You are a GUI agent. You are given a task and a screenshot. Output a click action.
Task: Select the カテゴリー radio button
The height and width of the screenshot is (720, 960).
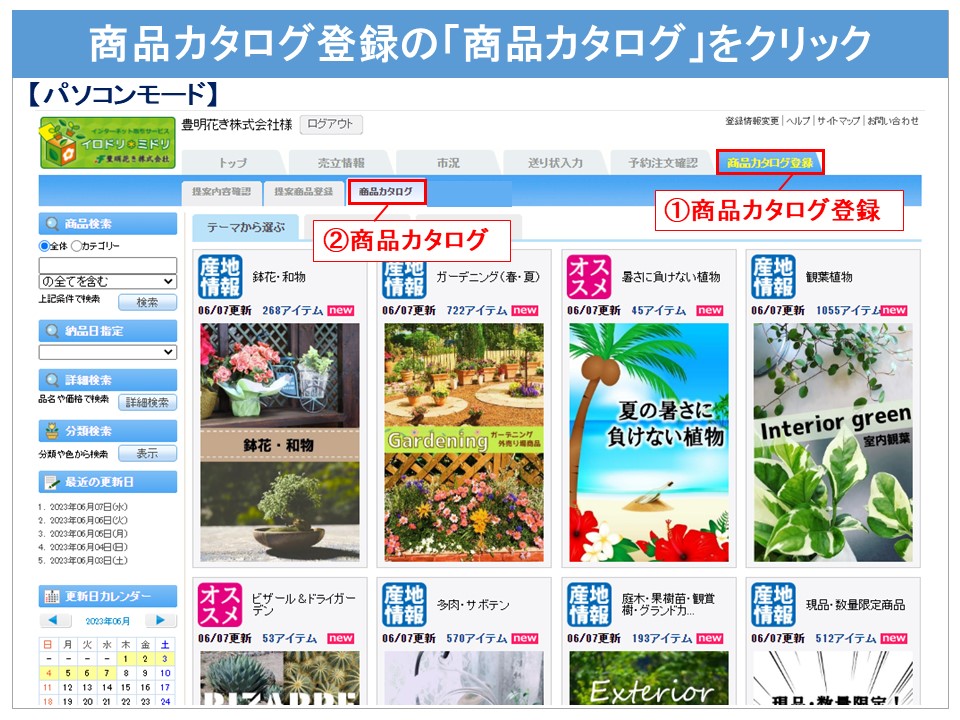pyautogui.click(x=77, y=246)
